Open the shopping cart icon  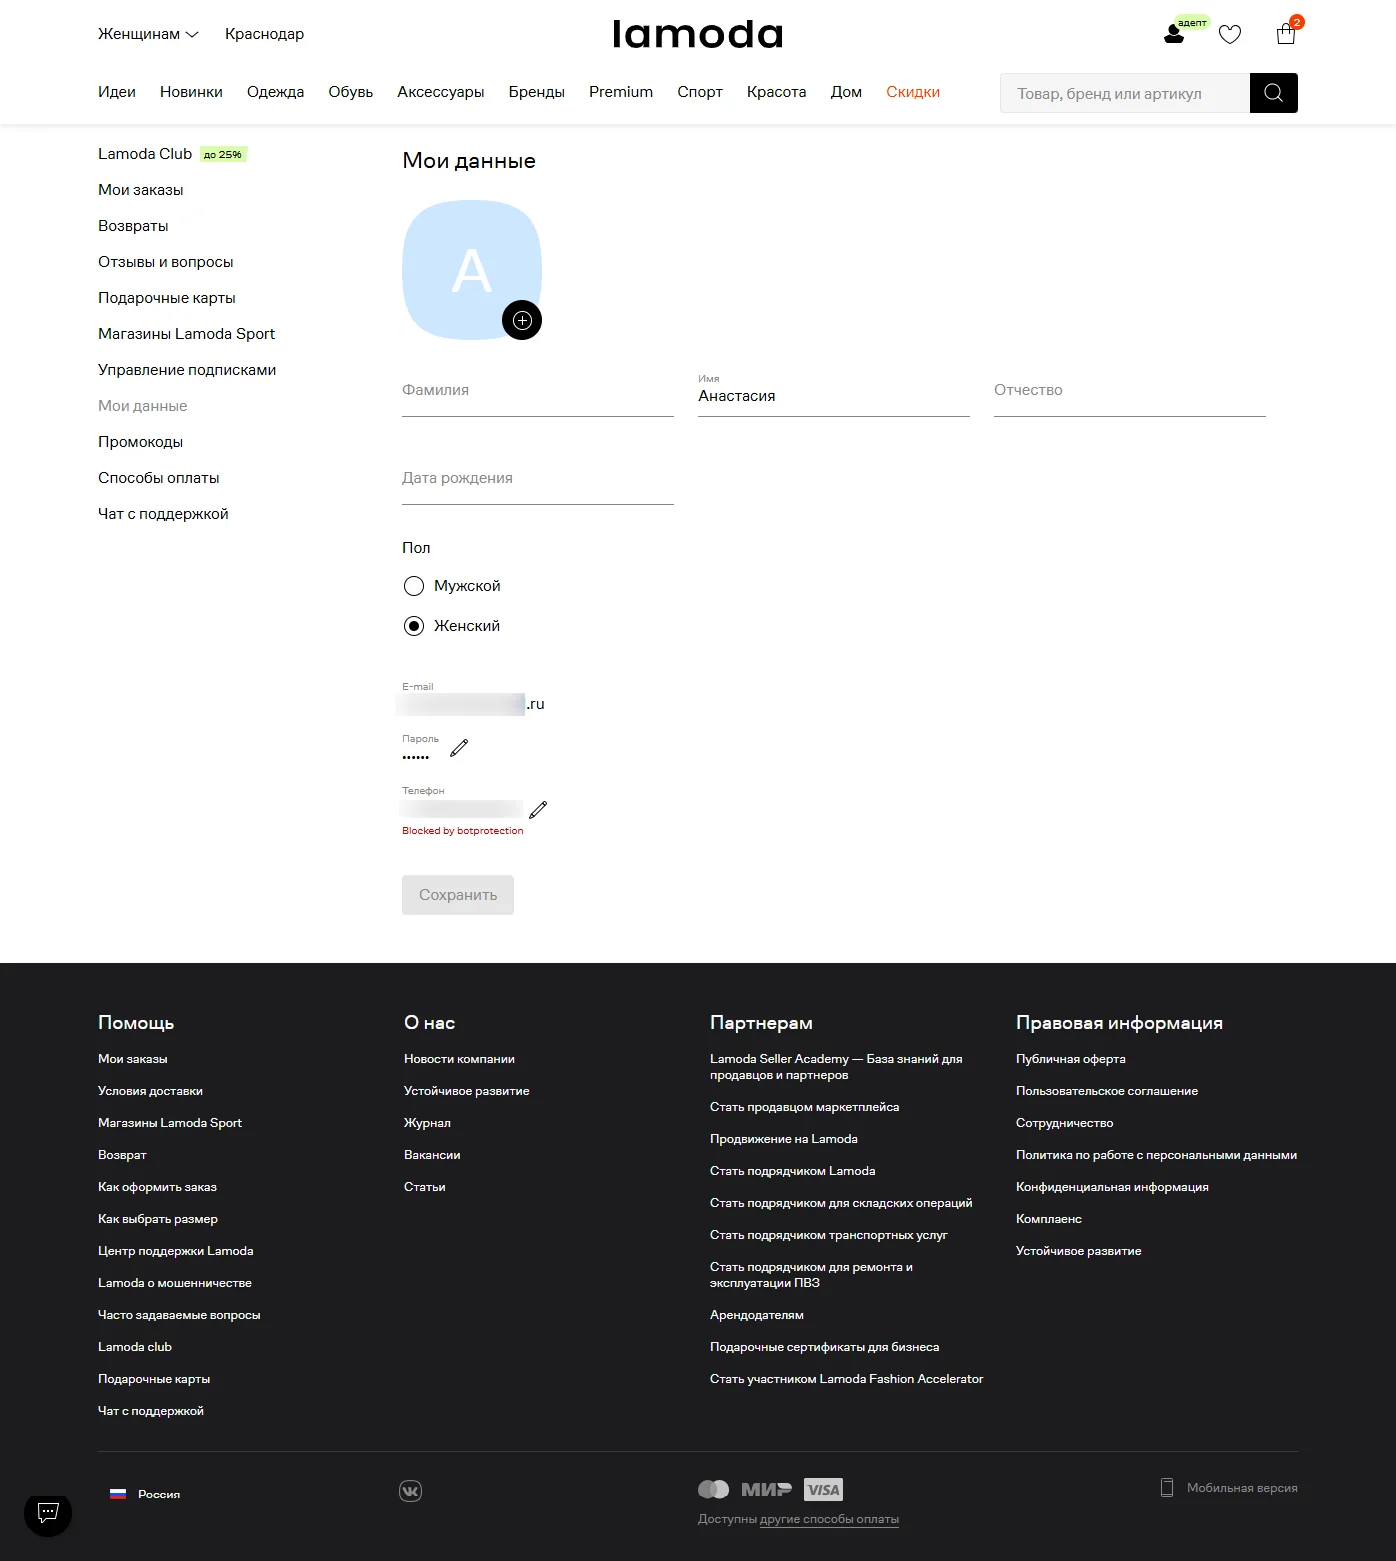1286,35
